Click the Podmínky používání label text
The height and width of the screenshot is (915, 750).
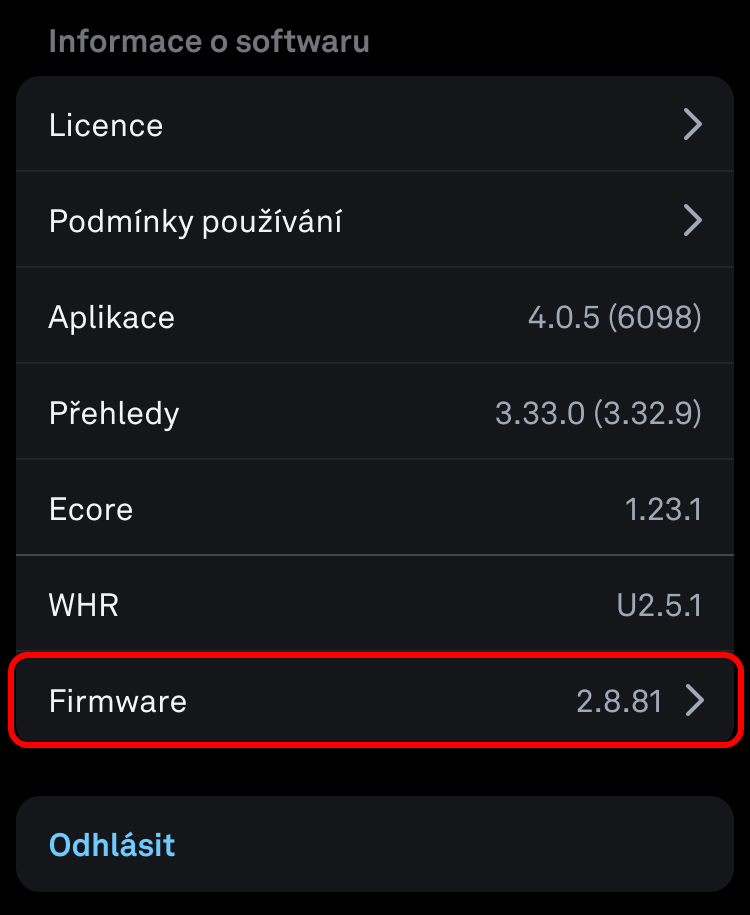point(196,222)
